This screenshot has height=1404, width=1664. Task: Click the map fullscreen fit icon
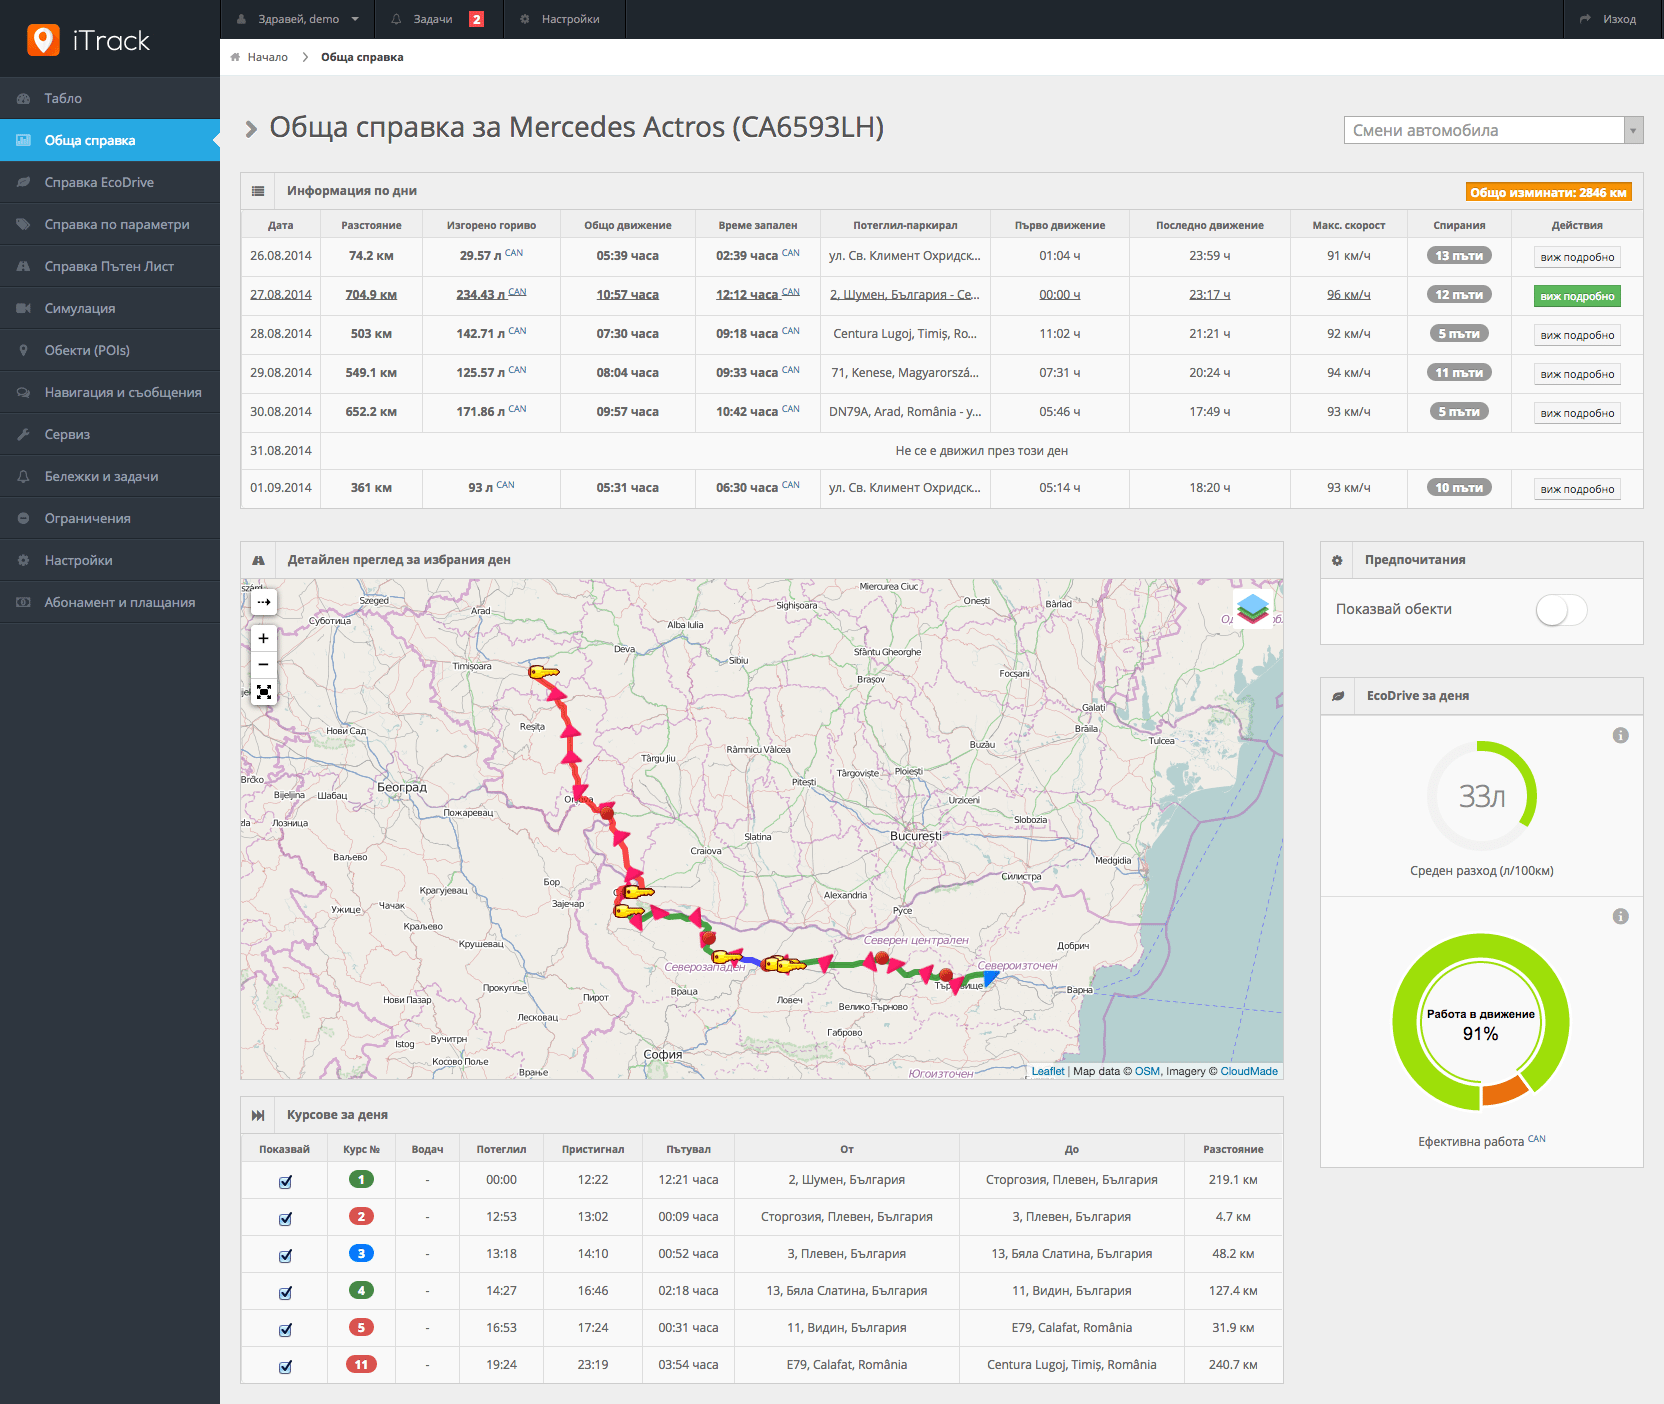click(263, 692)
